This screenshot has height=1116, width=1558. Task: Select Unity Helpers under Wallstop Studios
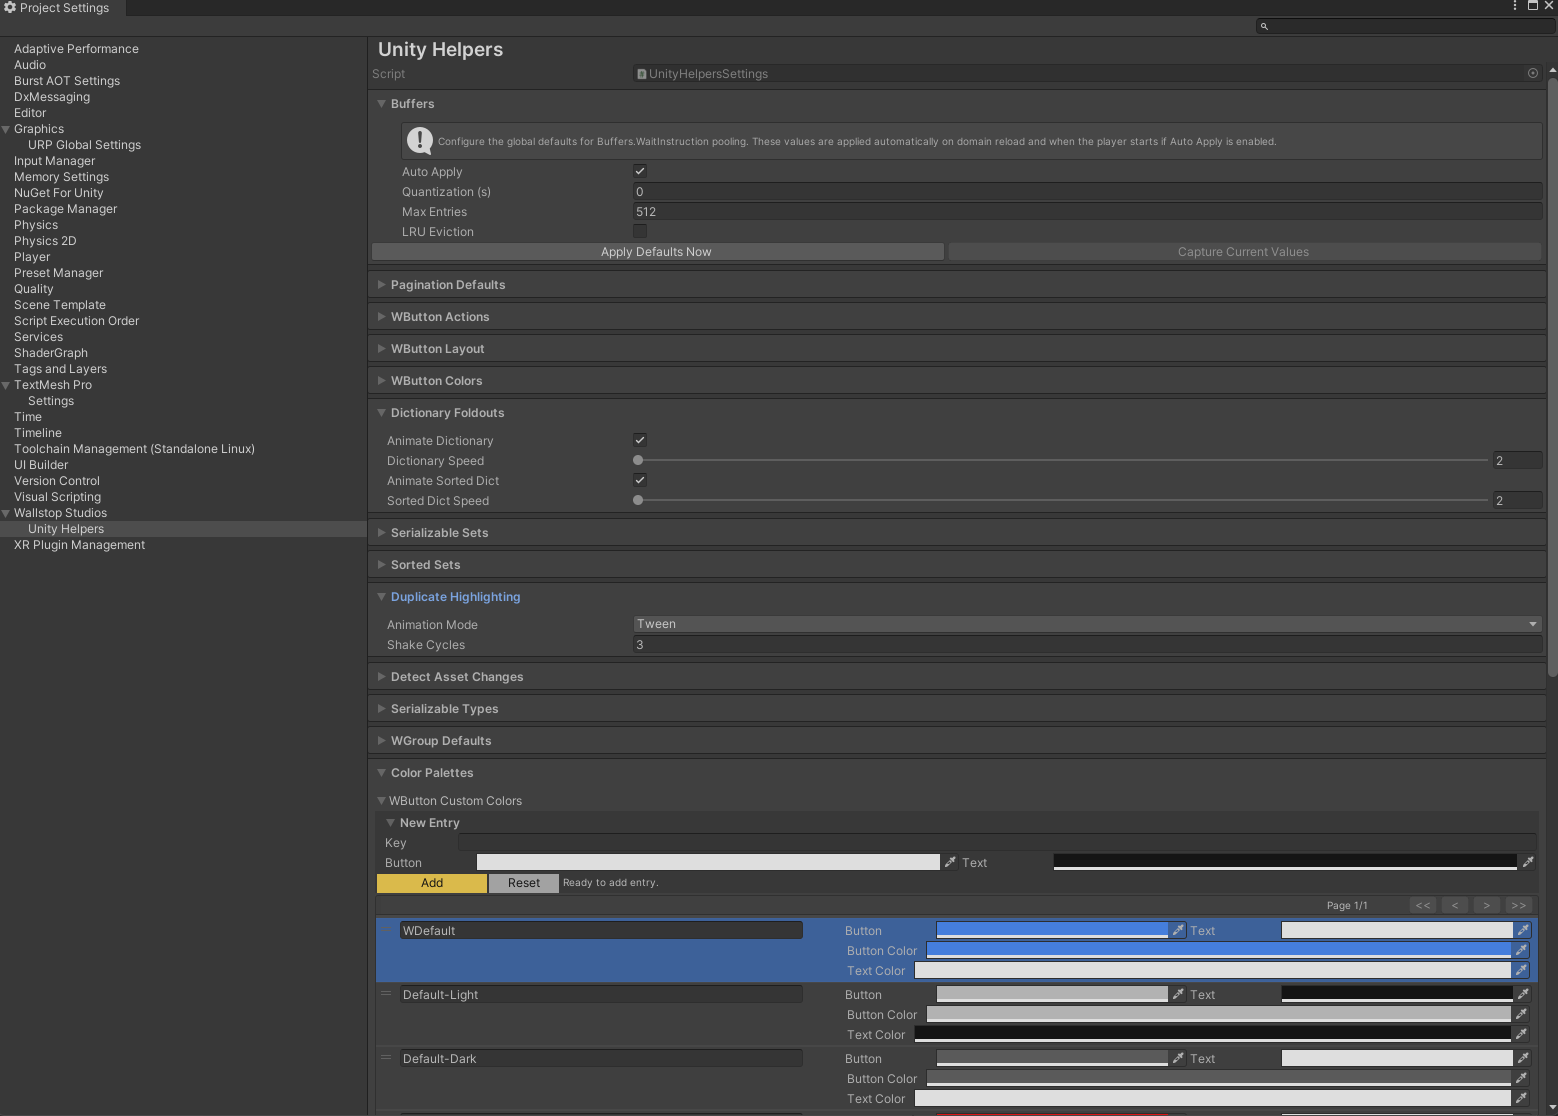pyautogui.click(x=66, y=528)
